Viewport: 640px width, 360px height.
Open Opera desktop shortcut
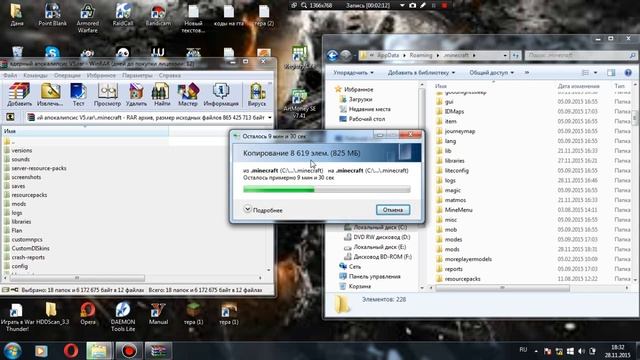click(87, 313)
